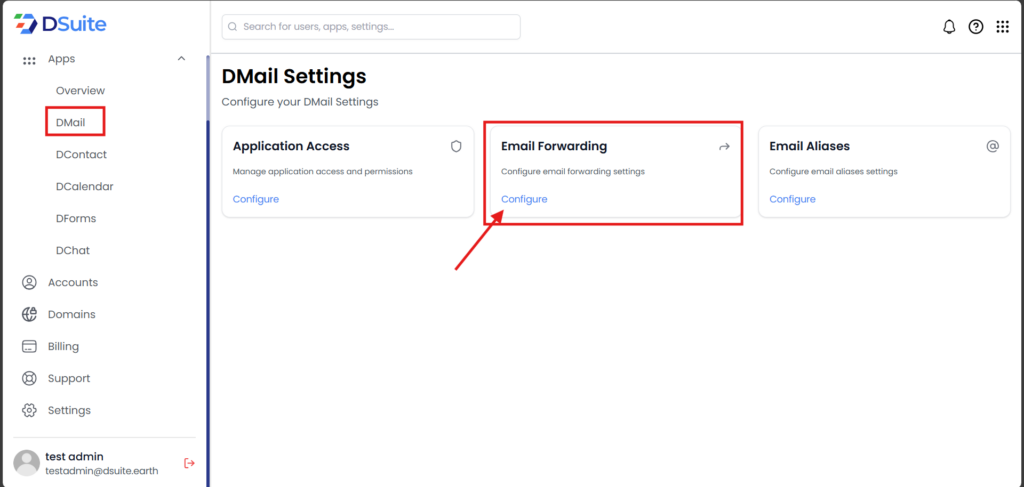The width and height of the screenshot is (1024, 487).
Task: Click the search users, apps, settings field
Action: 371,27
